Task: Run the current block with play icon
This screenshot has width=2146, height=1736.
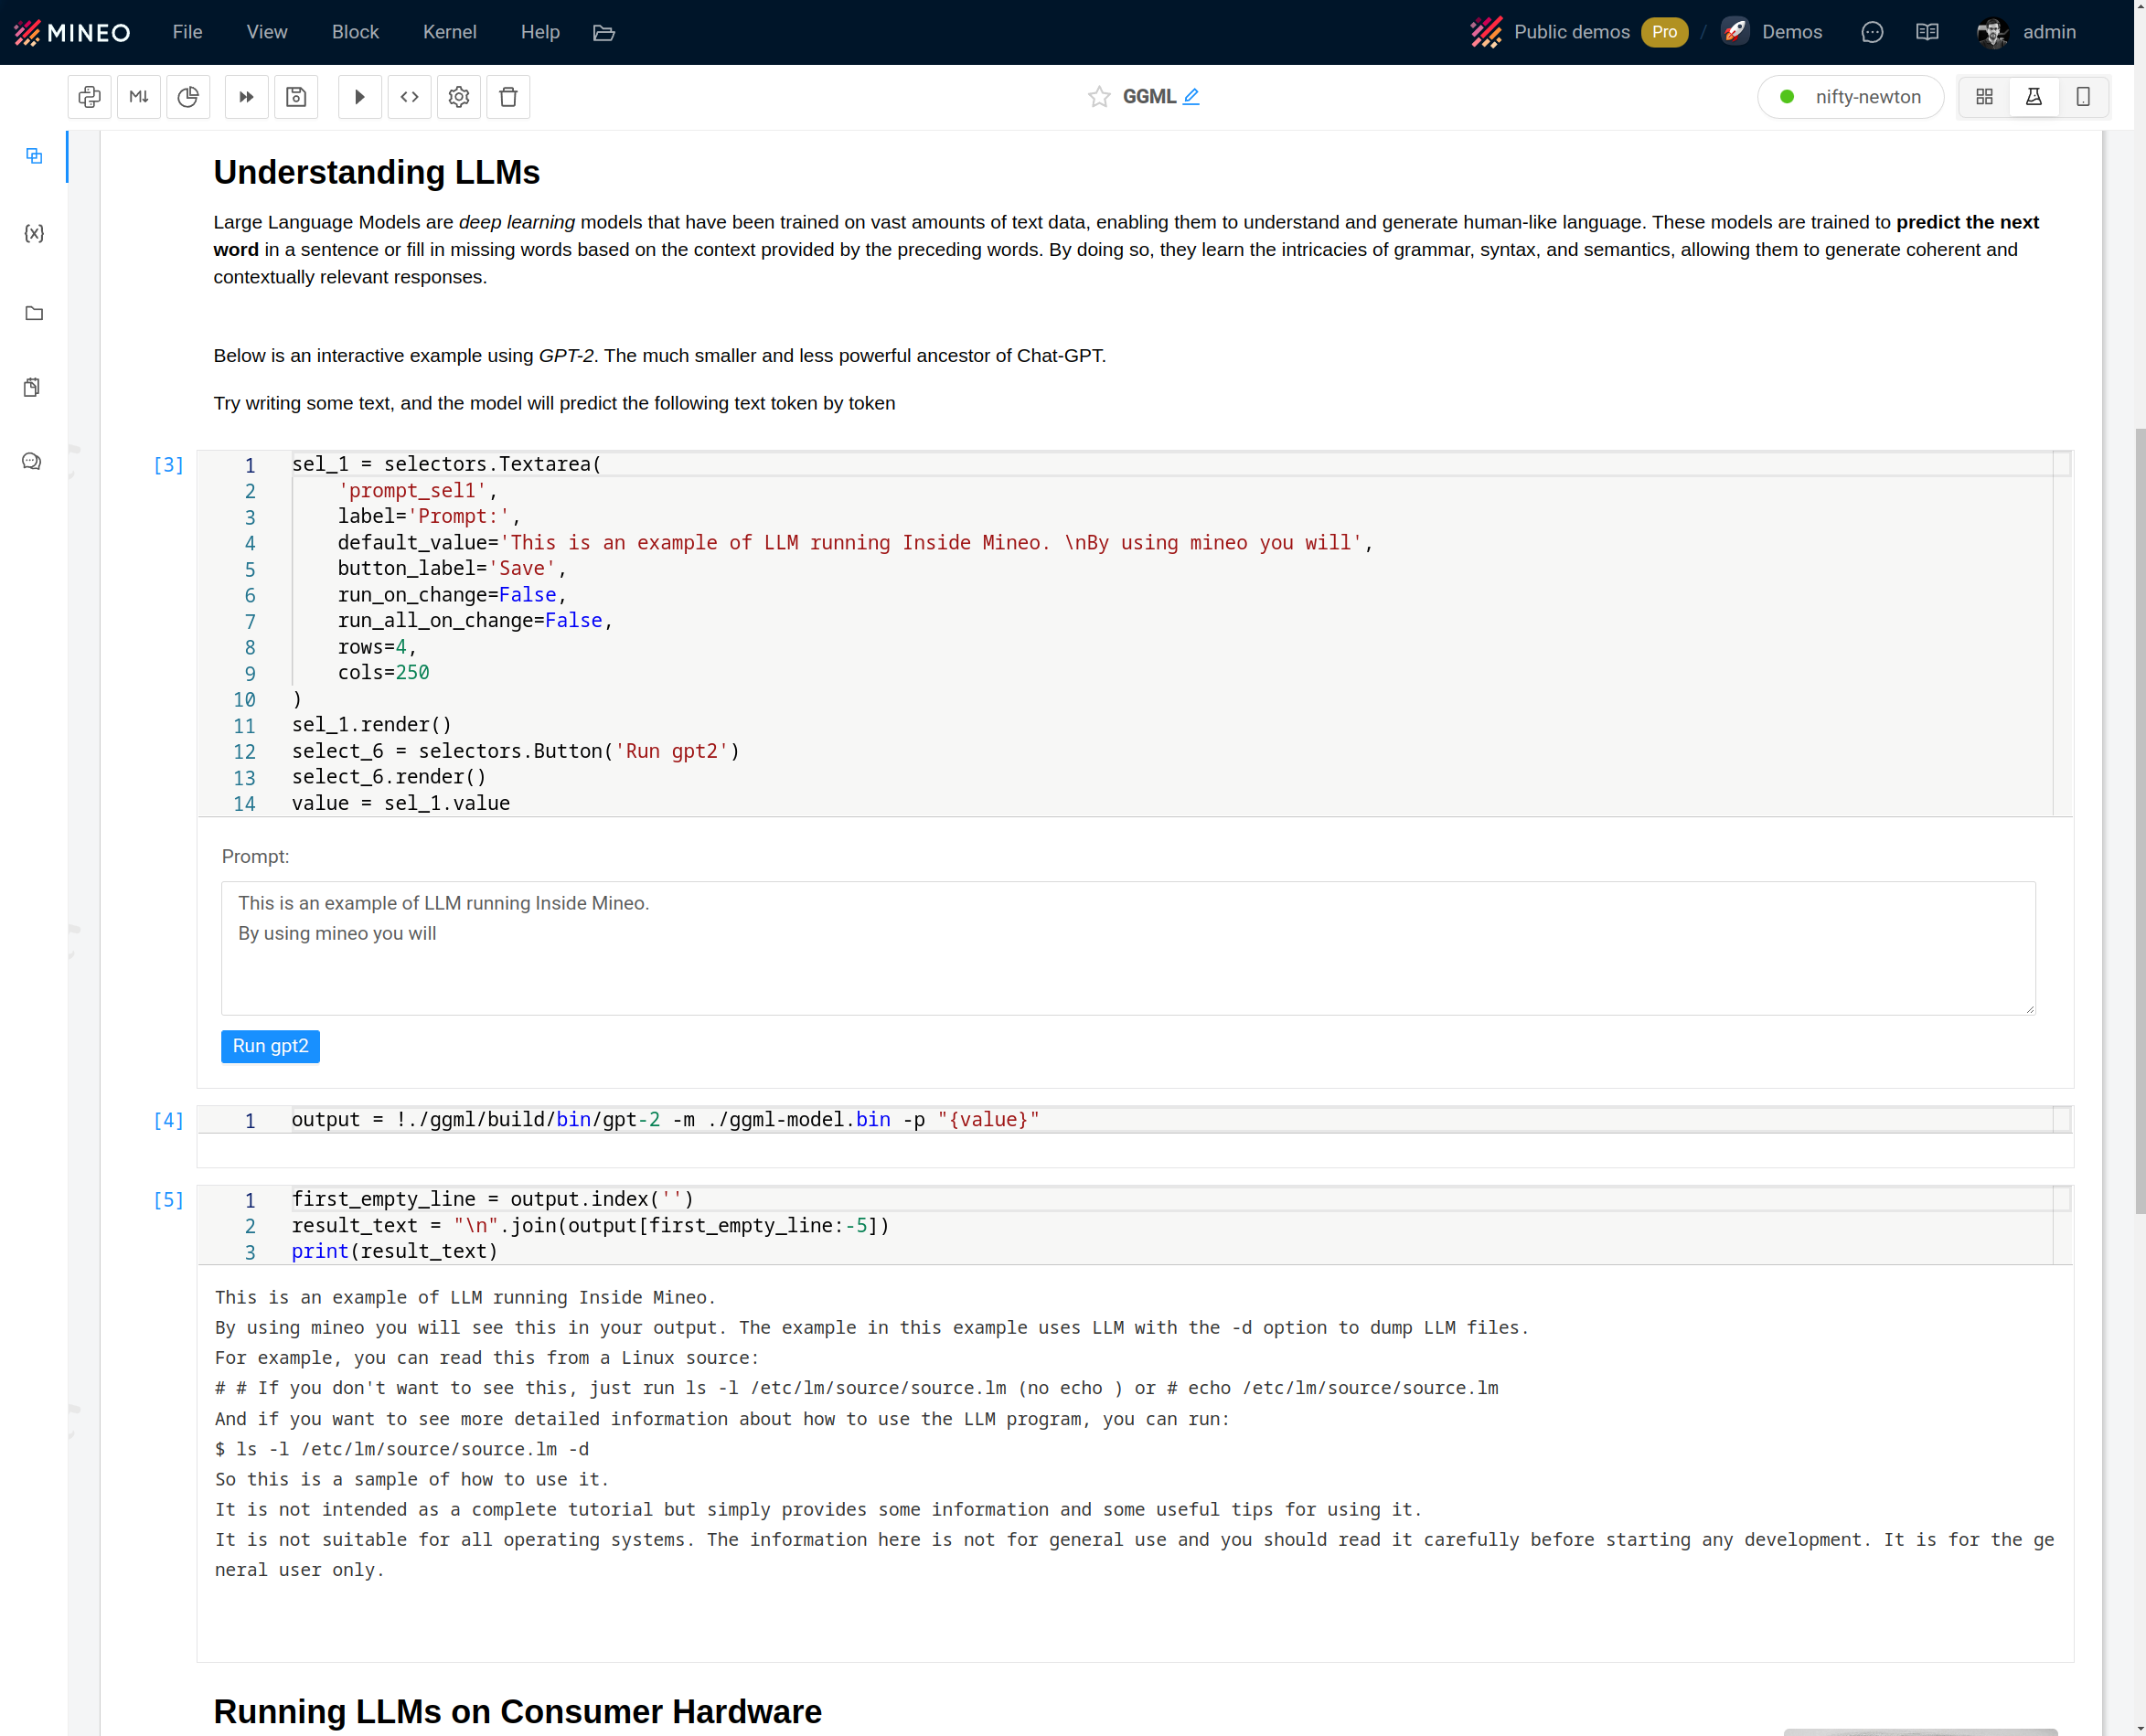Action: [360, 97]
